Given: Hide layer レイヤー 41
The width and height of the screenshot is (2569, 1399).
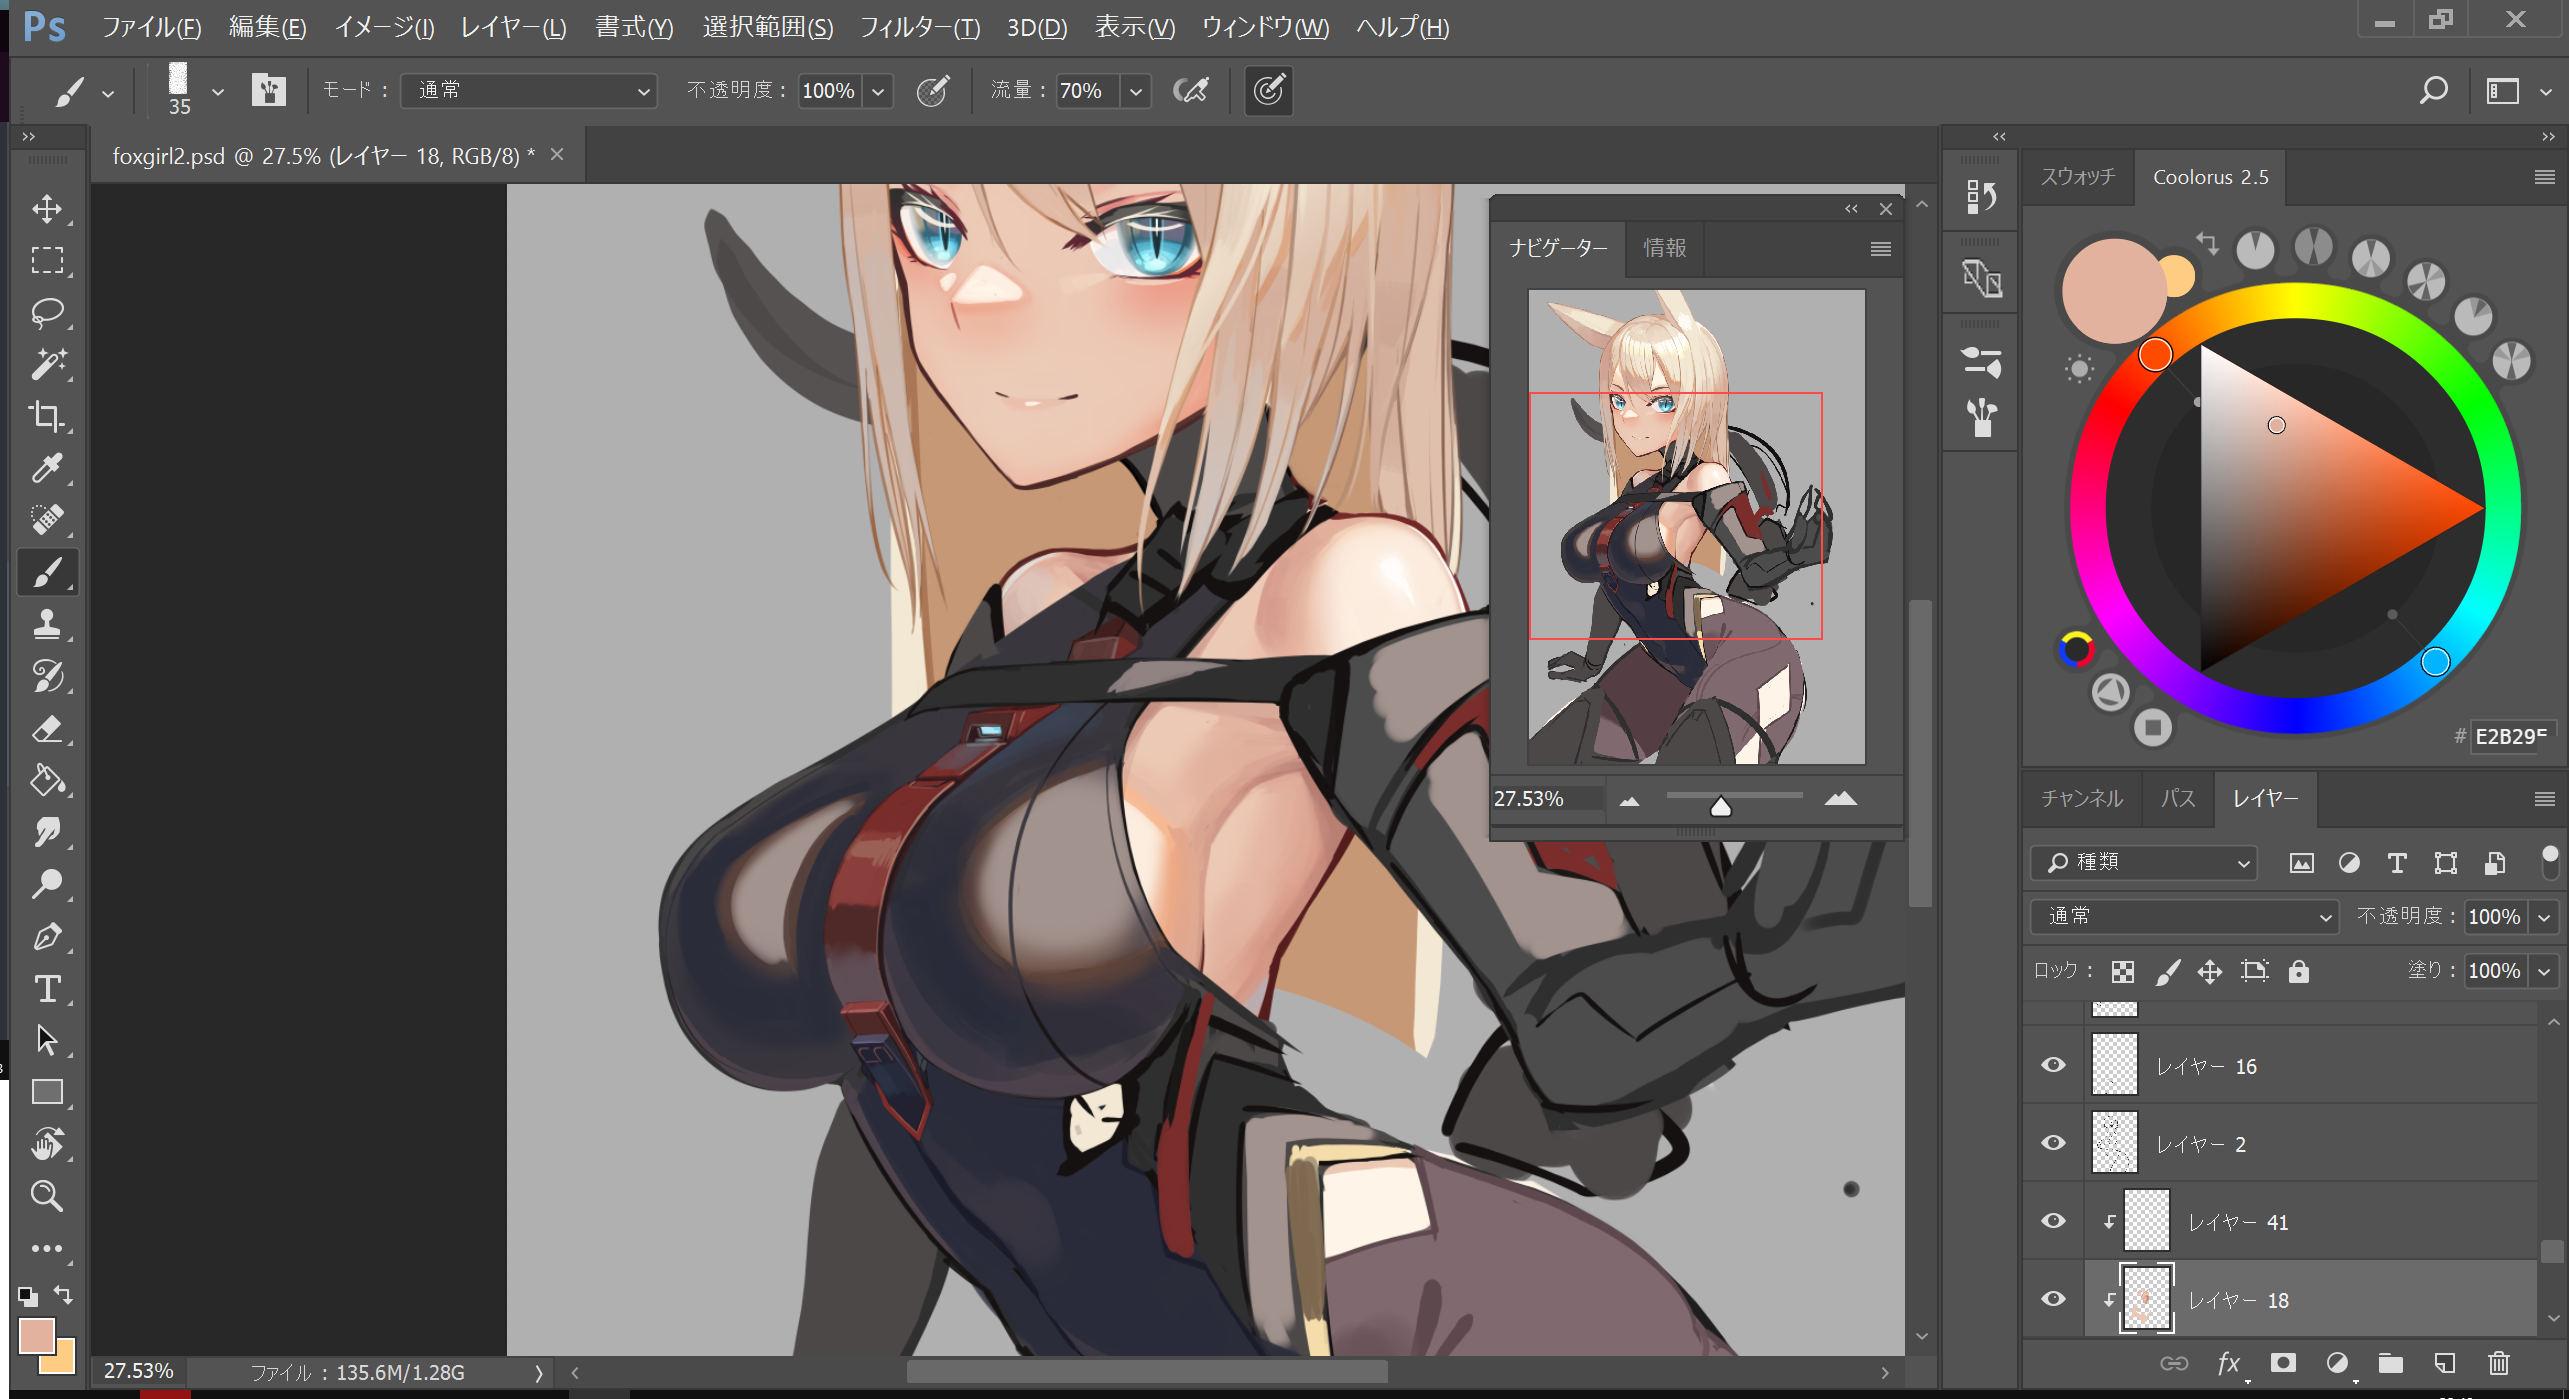Looking at the screenshot, I should click(2053, 1221).
